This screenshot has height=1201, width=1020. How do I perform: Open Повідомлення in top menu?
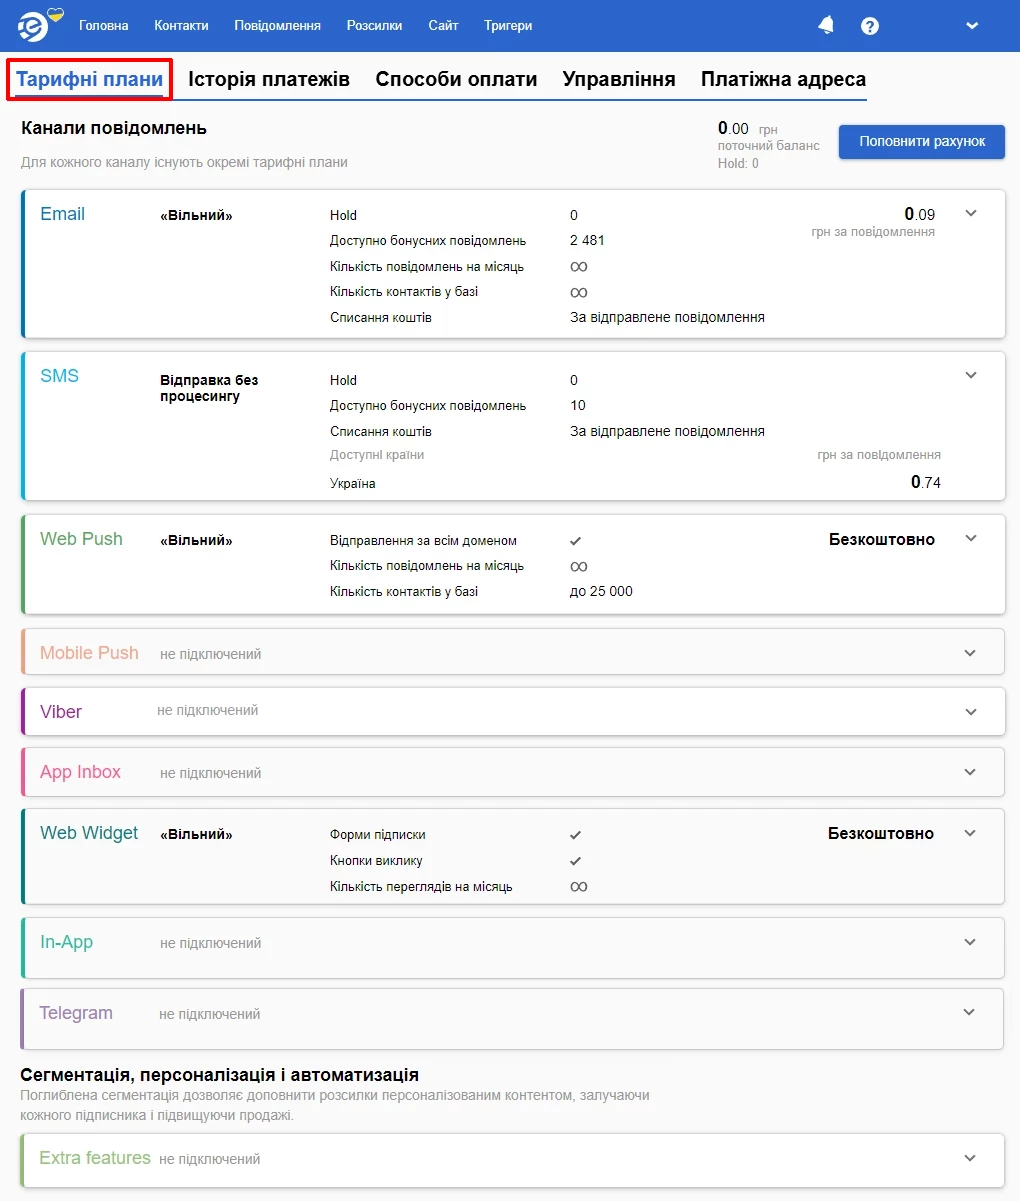pyautogui.click(x=278, y=26)
